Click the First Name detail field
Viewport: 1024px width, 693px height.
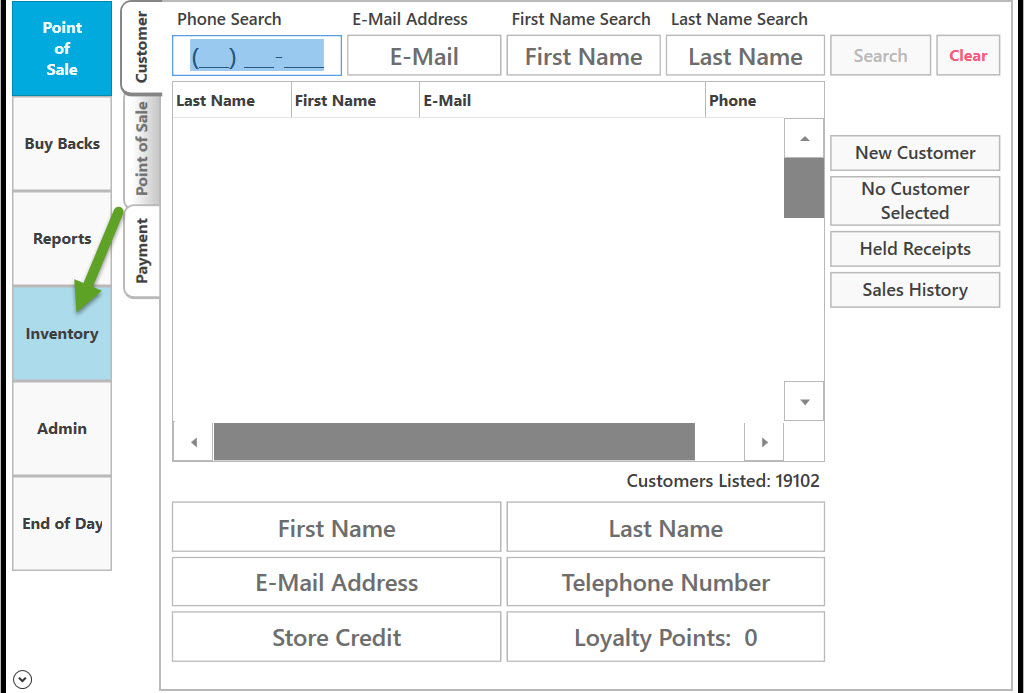pyautogui.click(x=336, y=527)
